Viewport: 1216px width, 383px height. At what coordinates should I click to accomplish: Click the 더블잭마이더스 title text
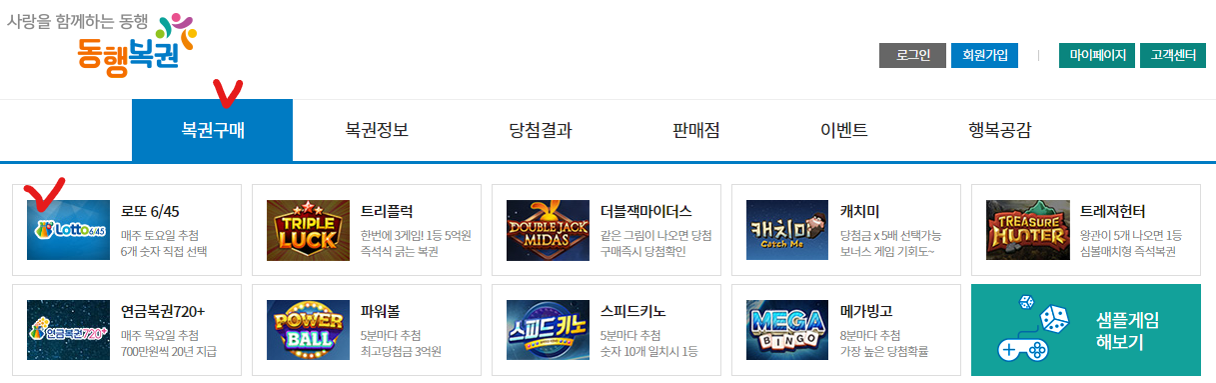pos(646,211)
